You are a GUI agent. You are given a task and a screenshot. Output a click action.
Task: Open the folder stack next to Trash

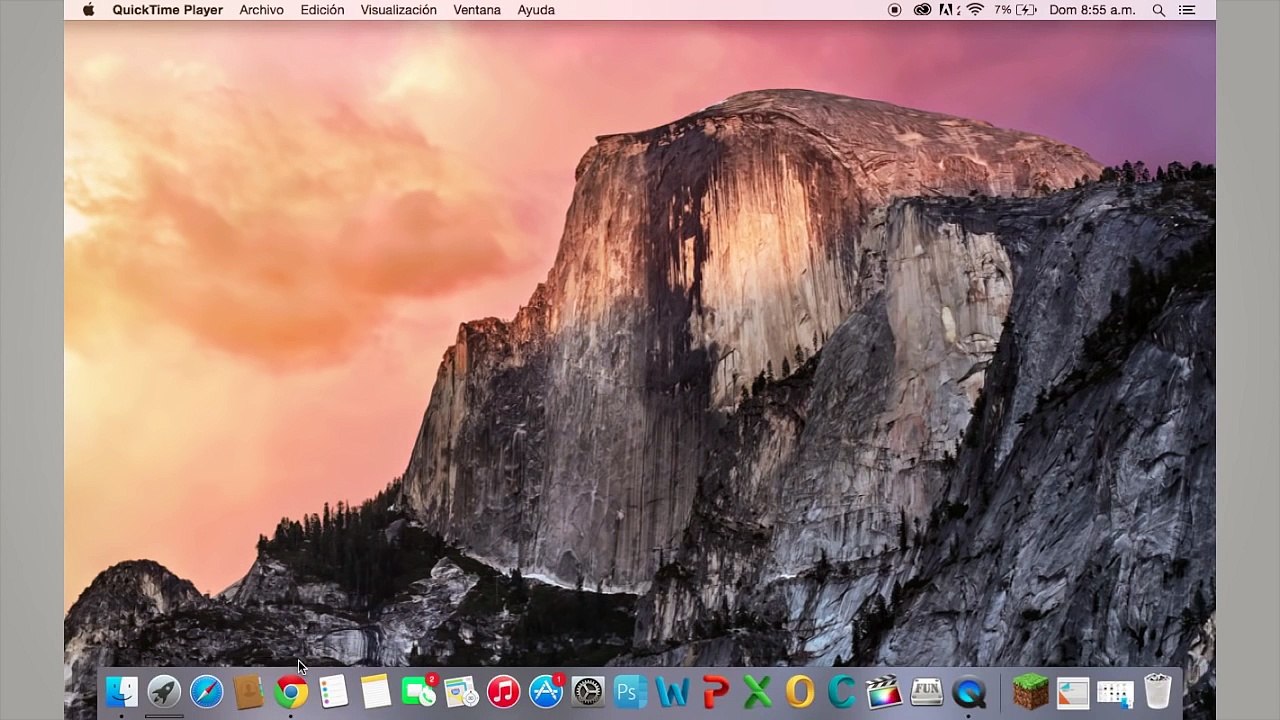pyautogui.click(x=1115, y=692)
